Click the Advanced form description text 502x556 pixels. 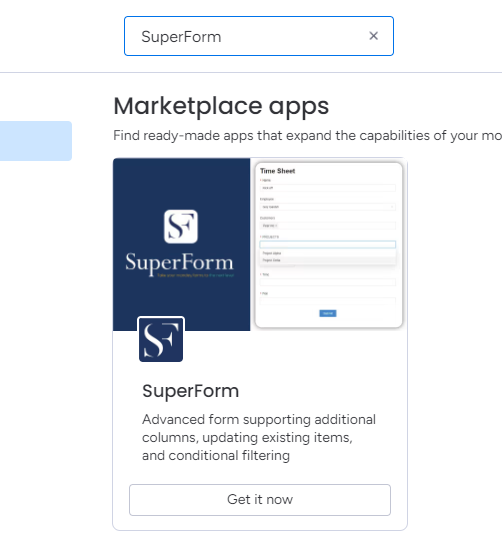(x=259, y=438)
